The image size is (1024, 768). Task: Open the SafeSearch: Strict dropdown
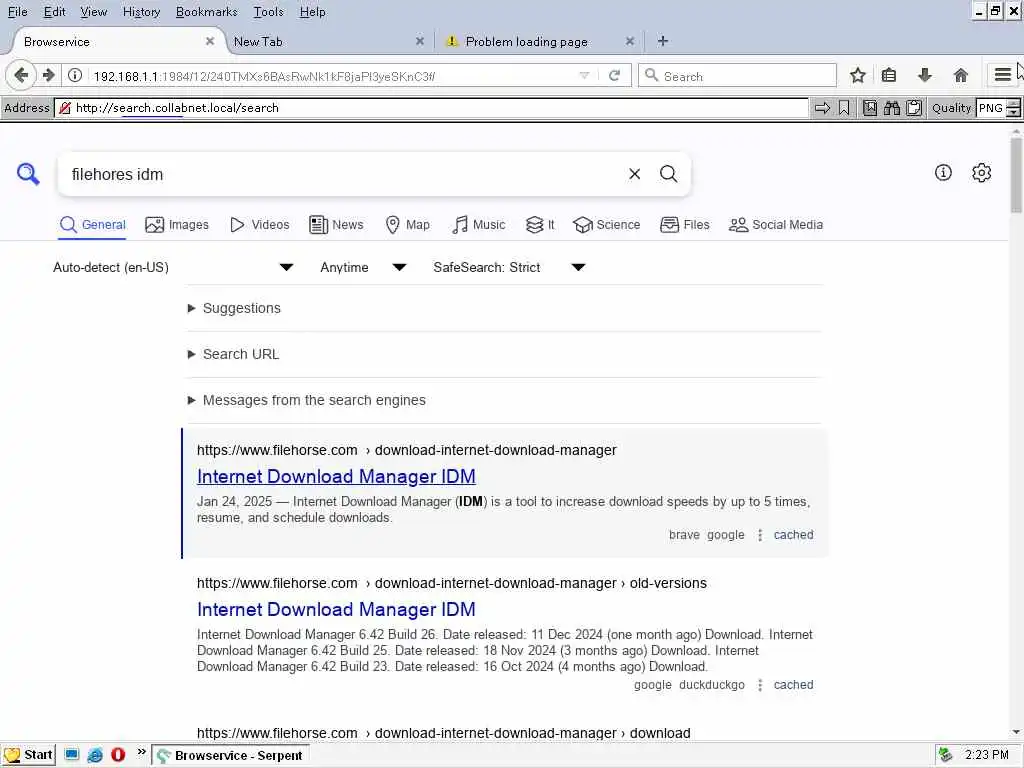tap(509, 268)
